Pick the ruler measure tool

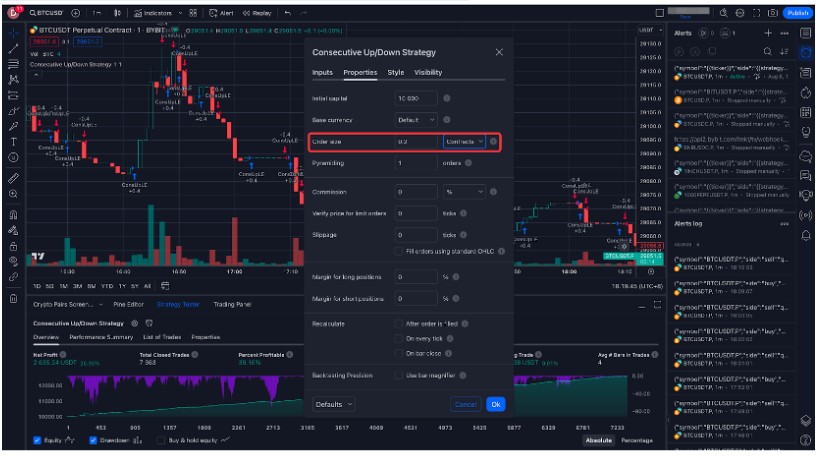14,179
